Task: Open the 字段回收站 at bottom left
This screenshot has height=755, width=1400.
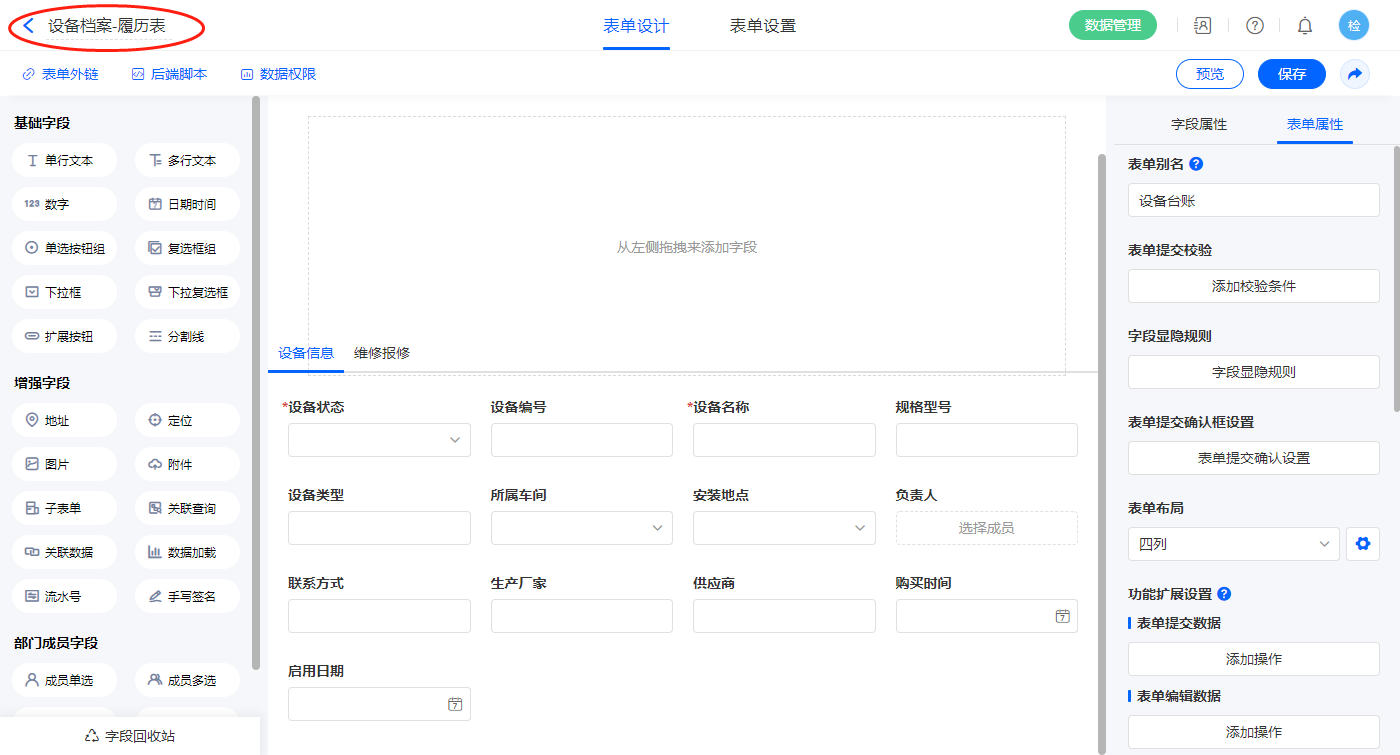Action: tap(130, 736)
